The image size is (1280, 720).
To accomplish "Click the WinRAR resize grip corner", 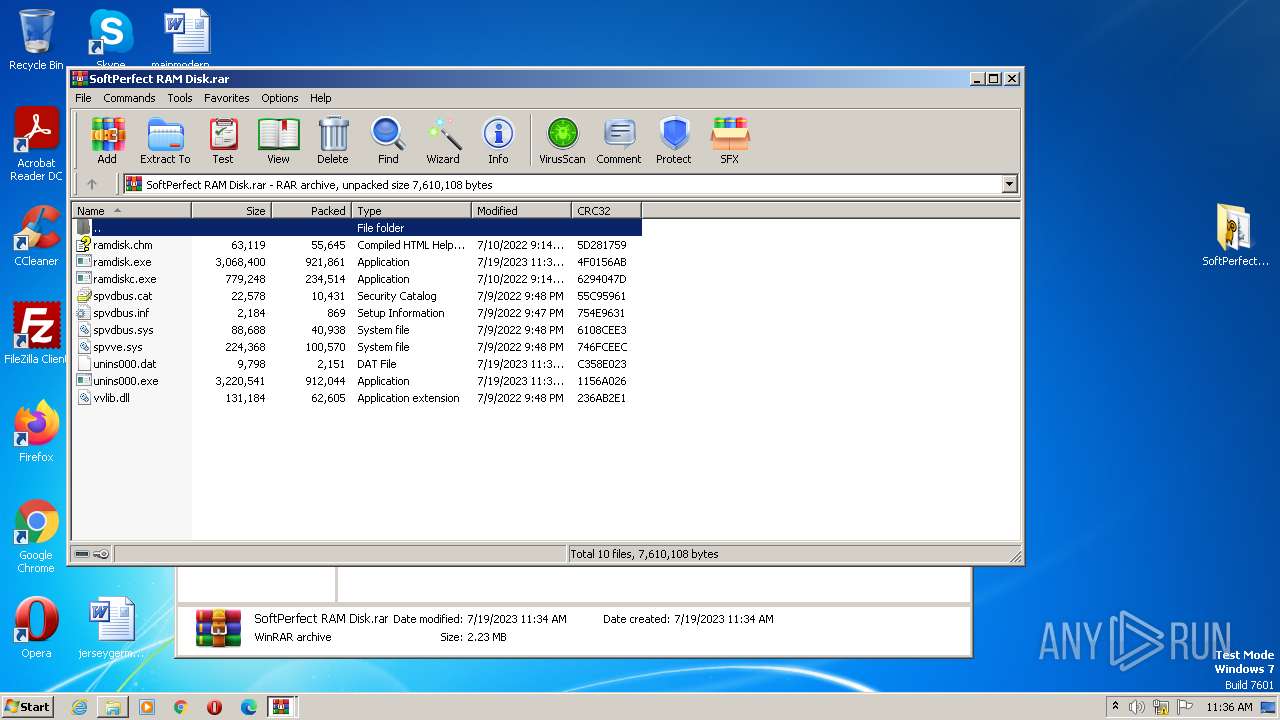I will point(1015,556).
